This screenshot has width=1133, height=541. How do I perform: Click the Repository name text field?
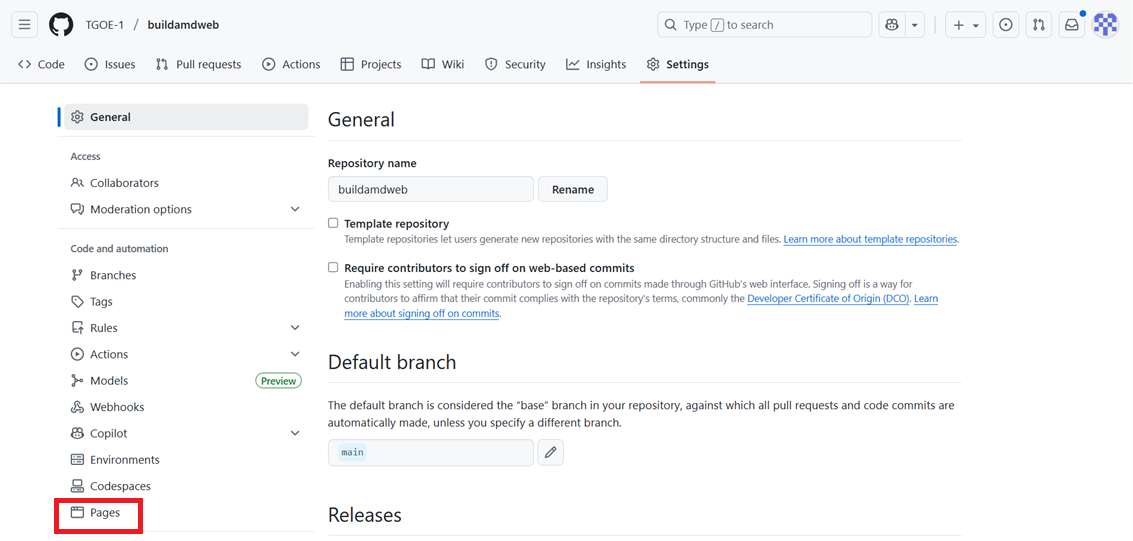tap(430, 189)
